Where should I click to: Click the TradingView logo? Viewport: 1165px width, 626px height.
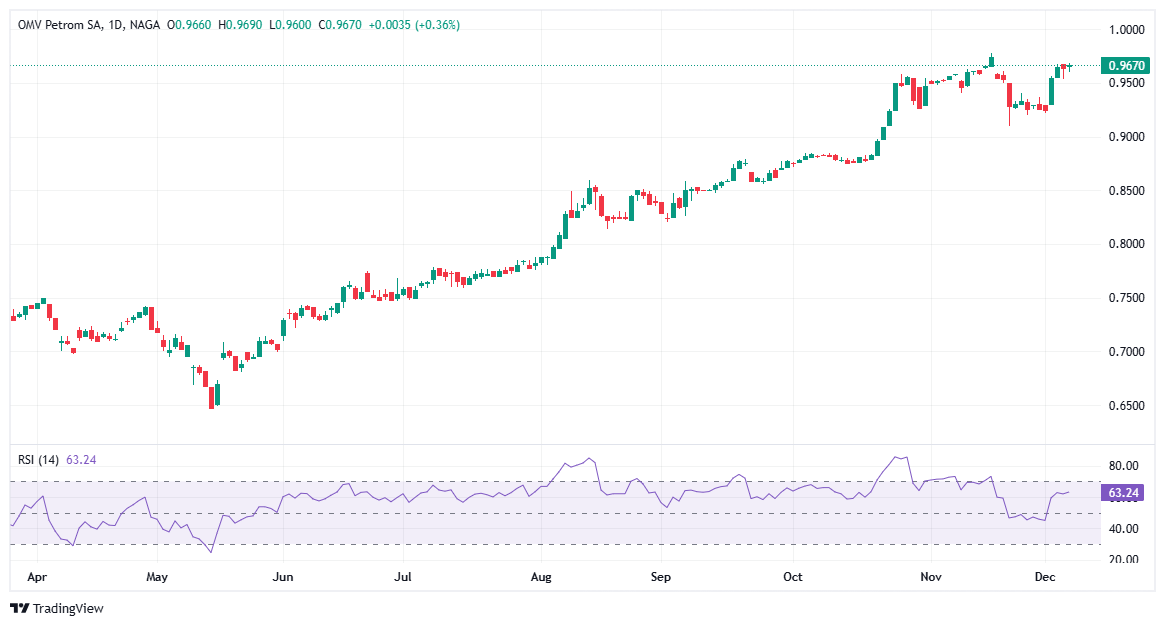click(x=57, y=608)
